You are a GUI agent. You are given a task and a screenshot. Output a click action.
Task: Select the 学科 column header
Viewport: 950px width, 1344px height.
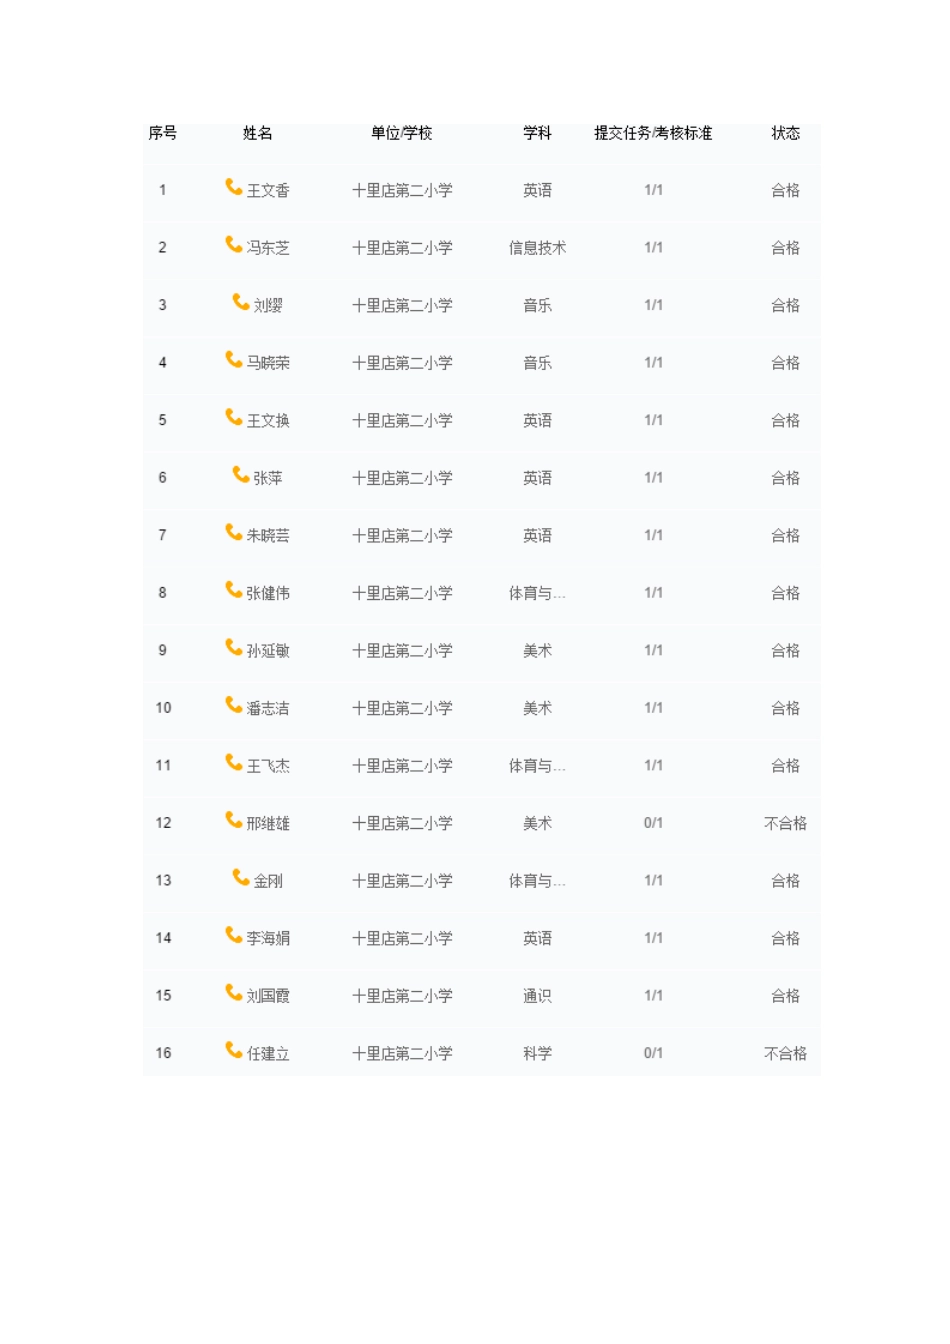(537, 133)
